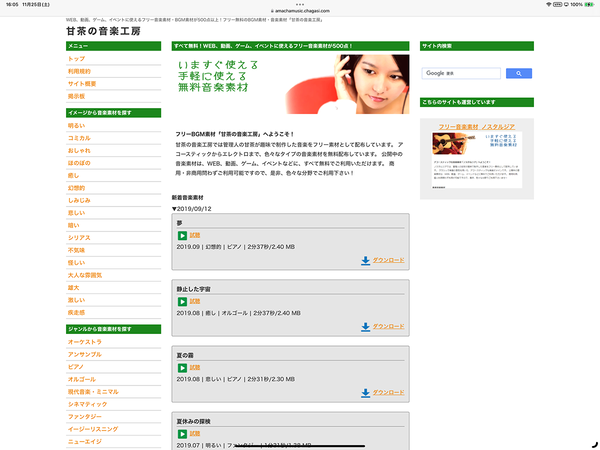This screenshot has height=450, width=600.
Task: Click the green play icon for 夏休みの探検
Action: point(182,434)
